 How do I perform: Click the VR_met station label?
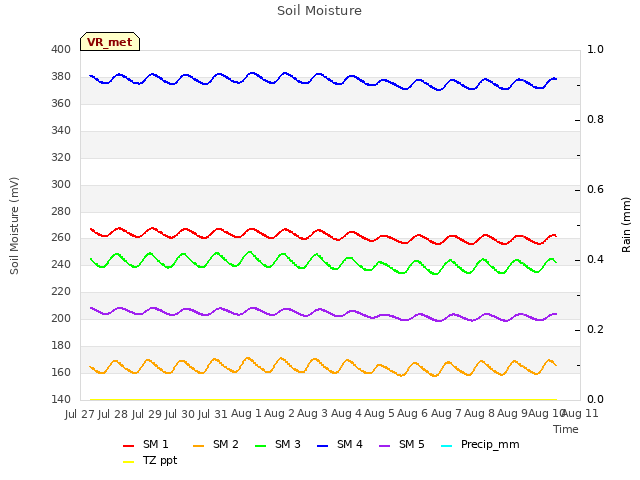pyautogui.click(x=110, y=42)
